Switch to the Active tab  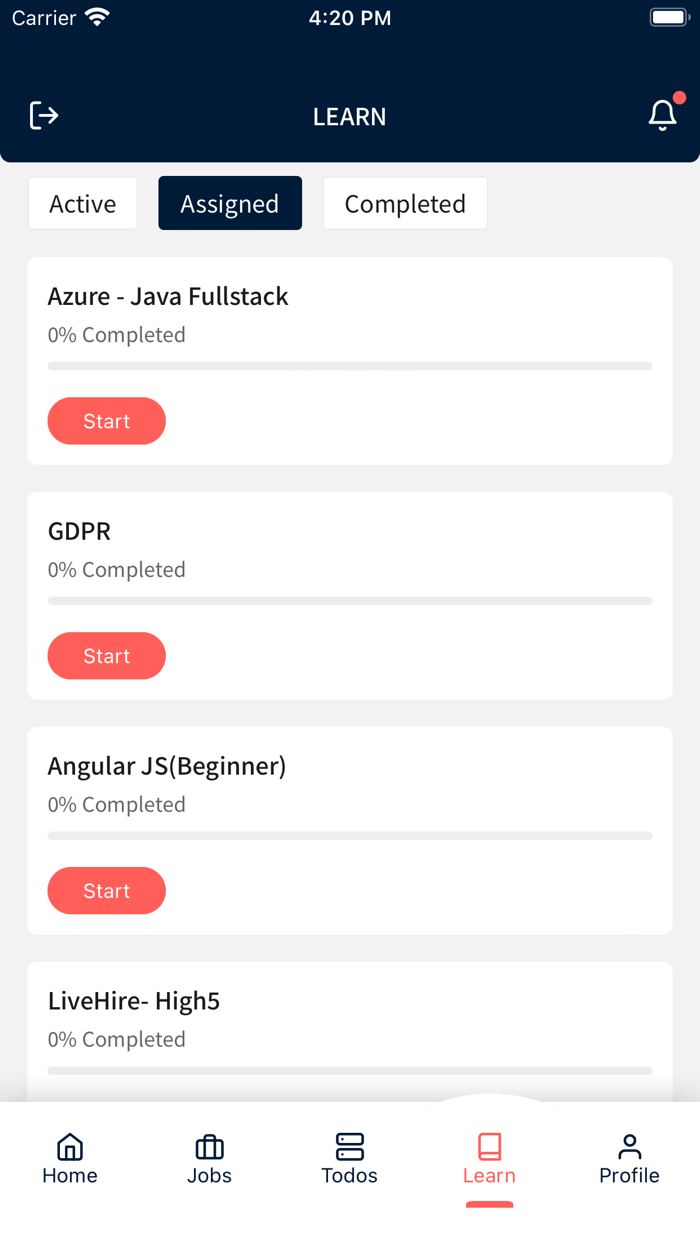(83, 204)
